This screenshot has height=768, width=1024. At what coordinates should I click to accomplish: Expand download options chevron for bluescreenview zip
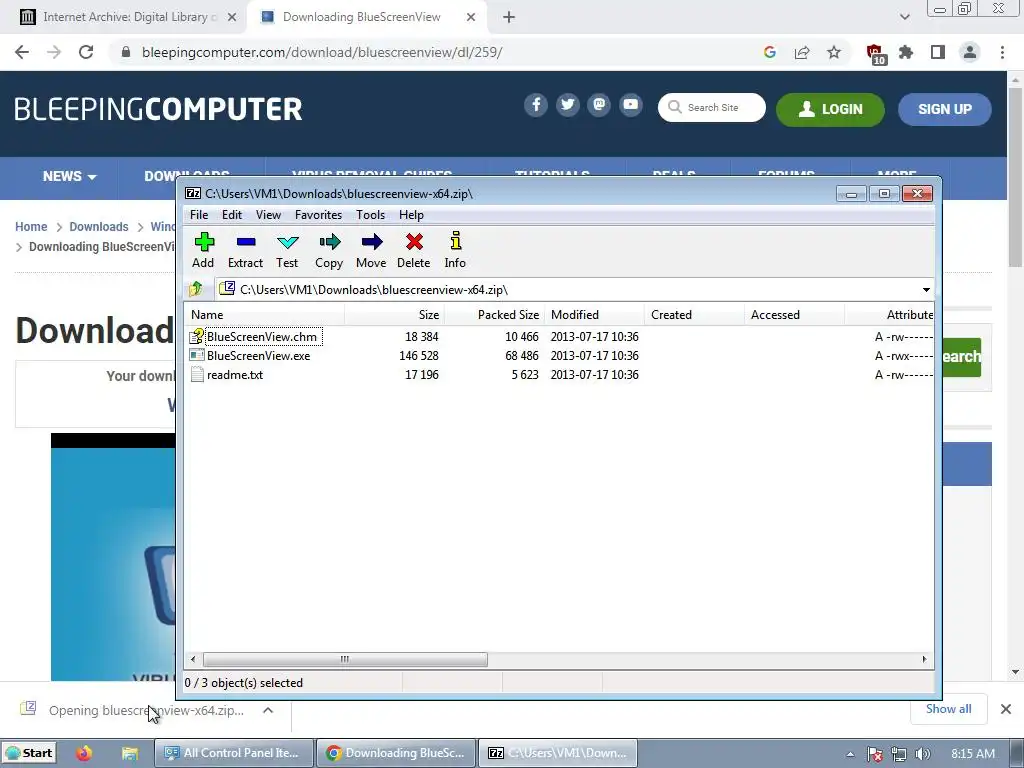click(268, 710)
